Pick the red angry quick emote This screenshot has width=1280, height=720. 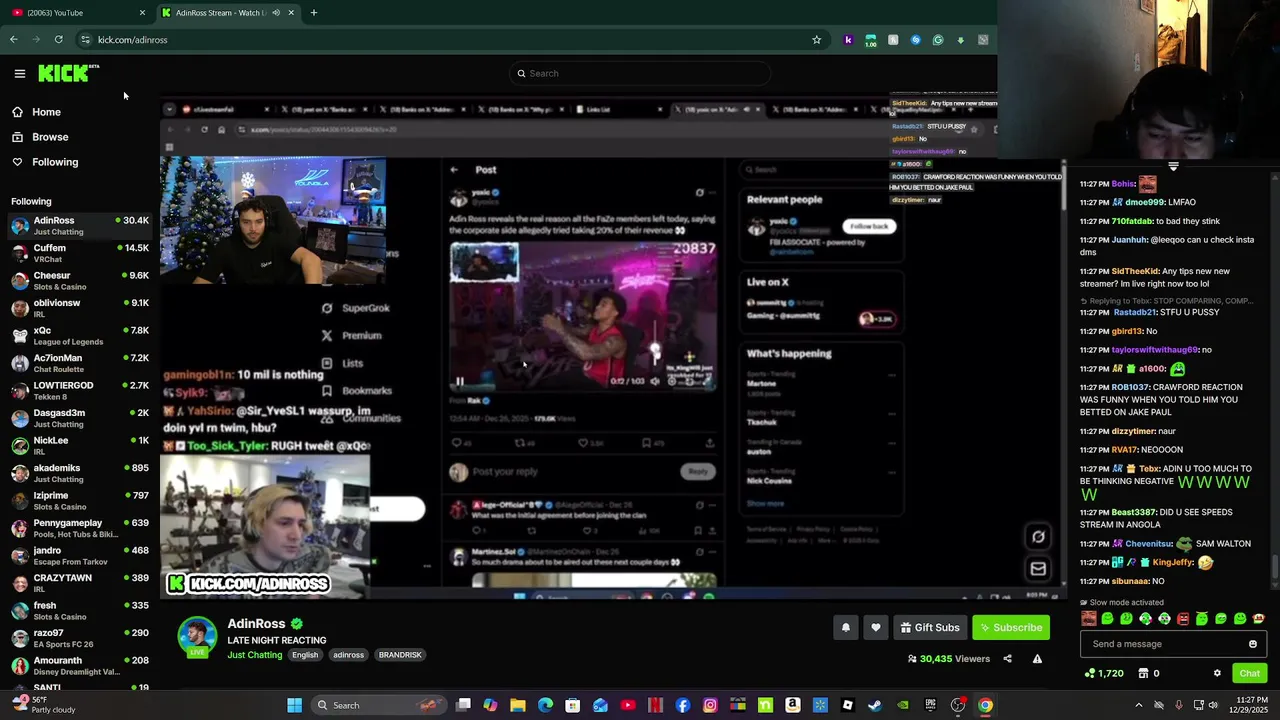[x=1183, y=619]
